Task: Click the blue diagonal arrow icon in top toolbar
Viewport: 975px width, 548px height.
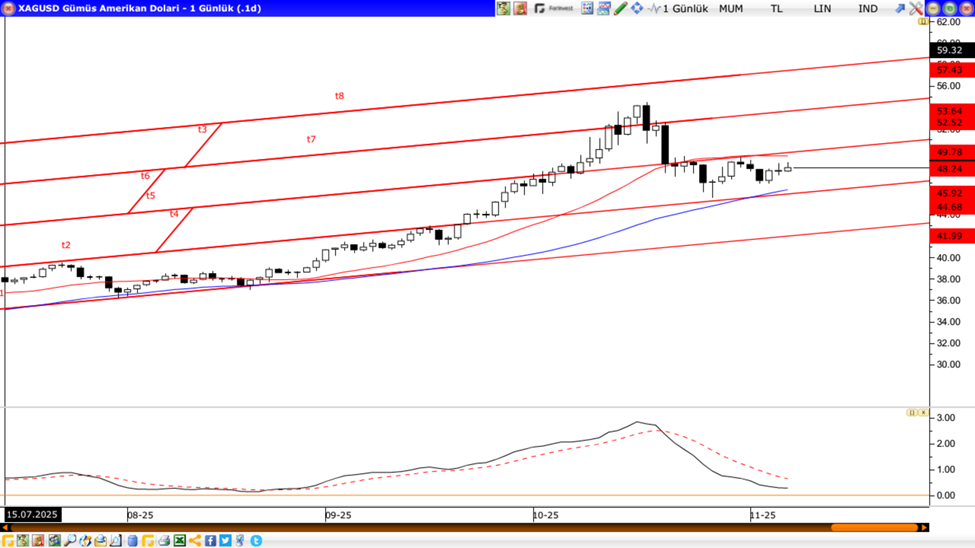Action: click(x=899, y=8)
